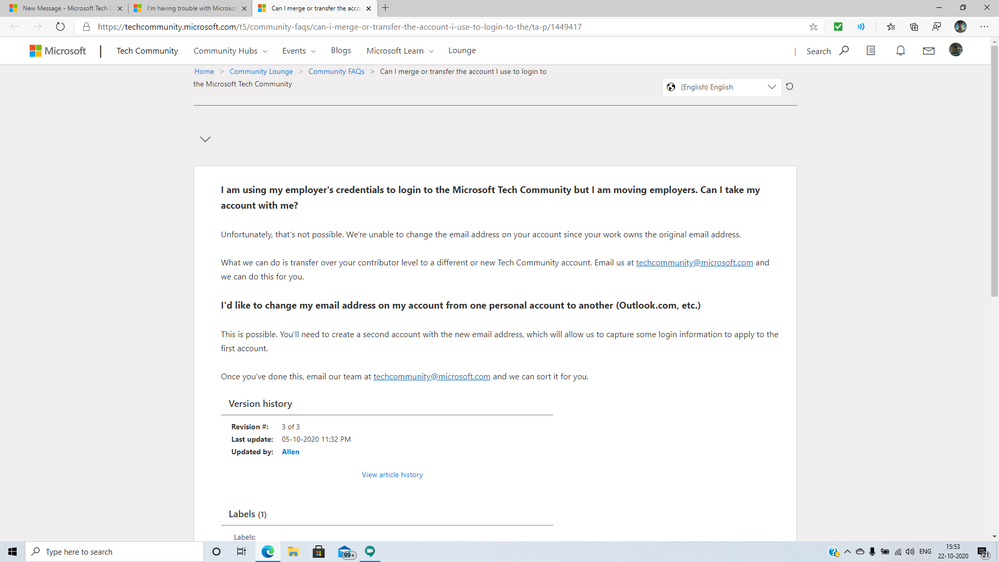The height and width of the screenshot is (562, 999).
Task: Show hidden icons in system tray
Action: click(847, 552)
